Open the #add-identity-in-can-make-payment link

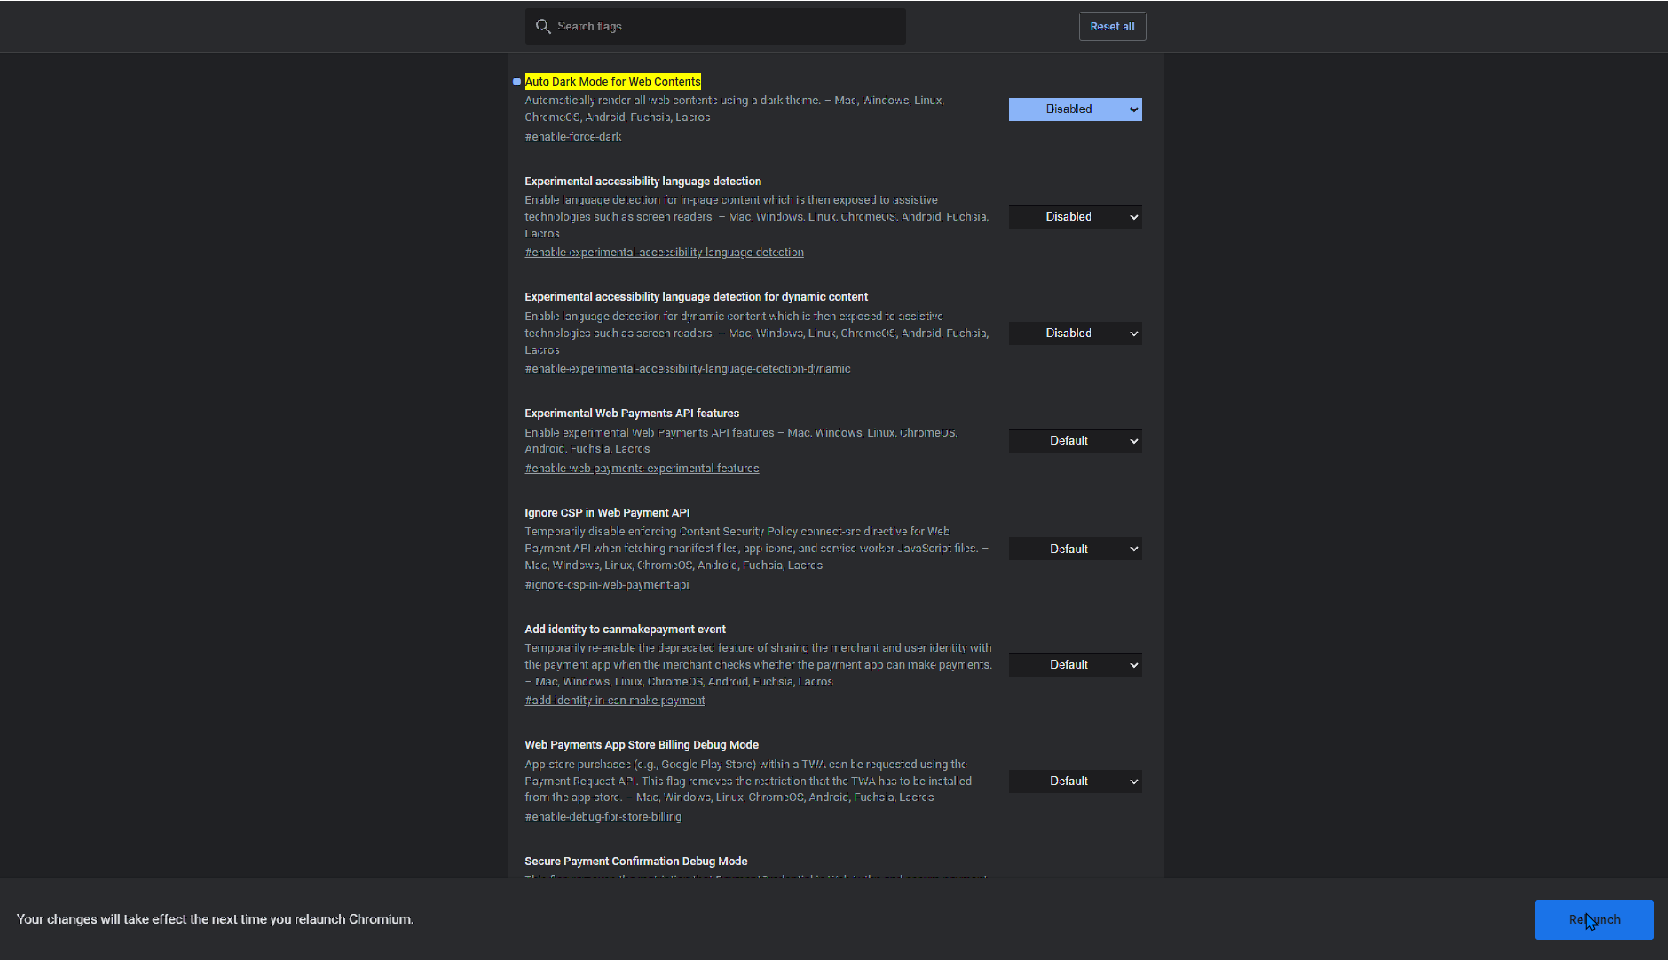pyautogui.click(x=615, y=701)
